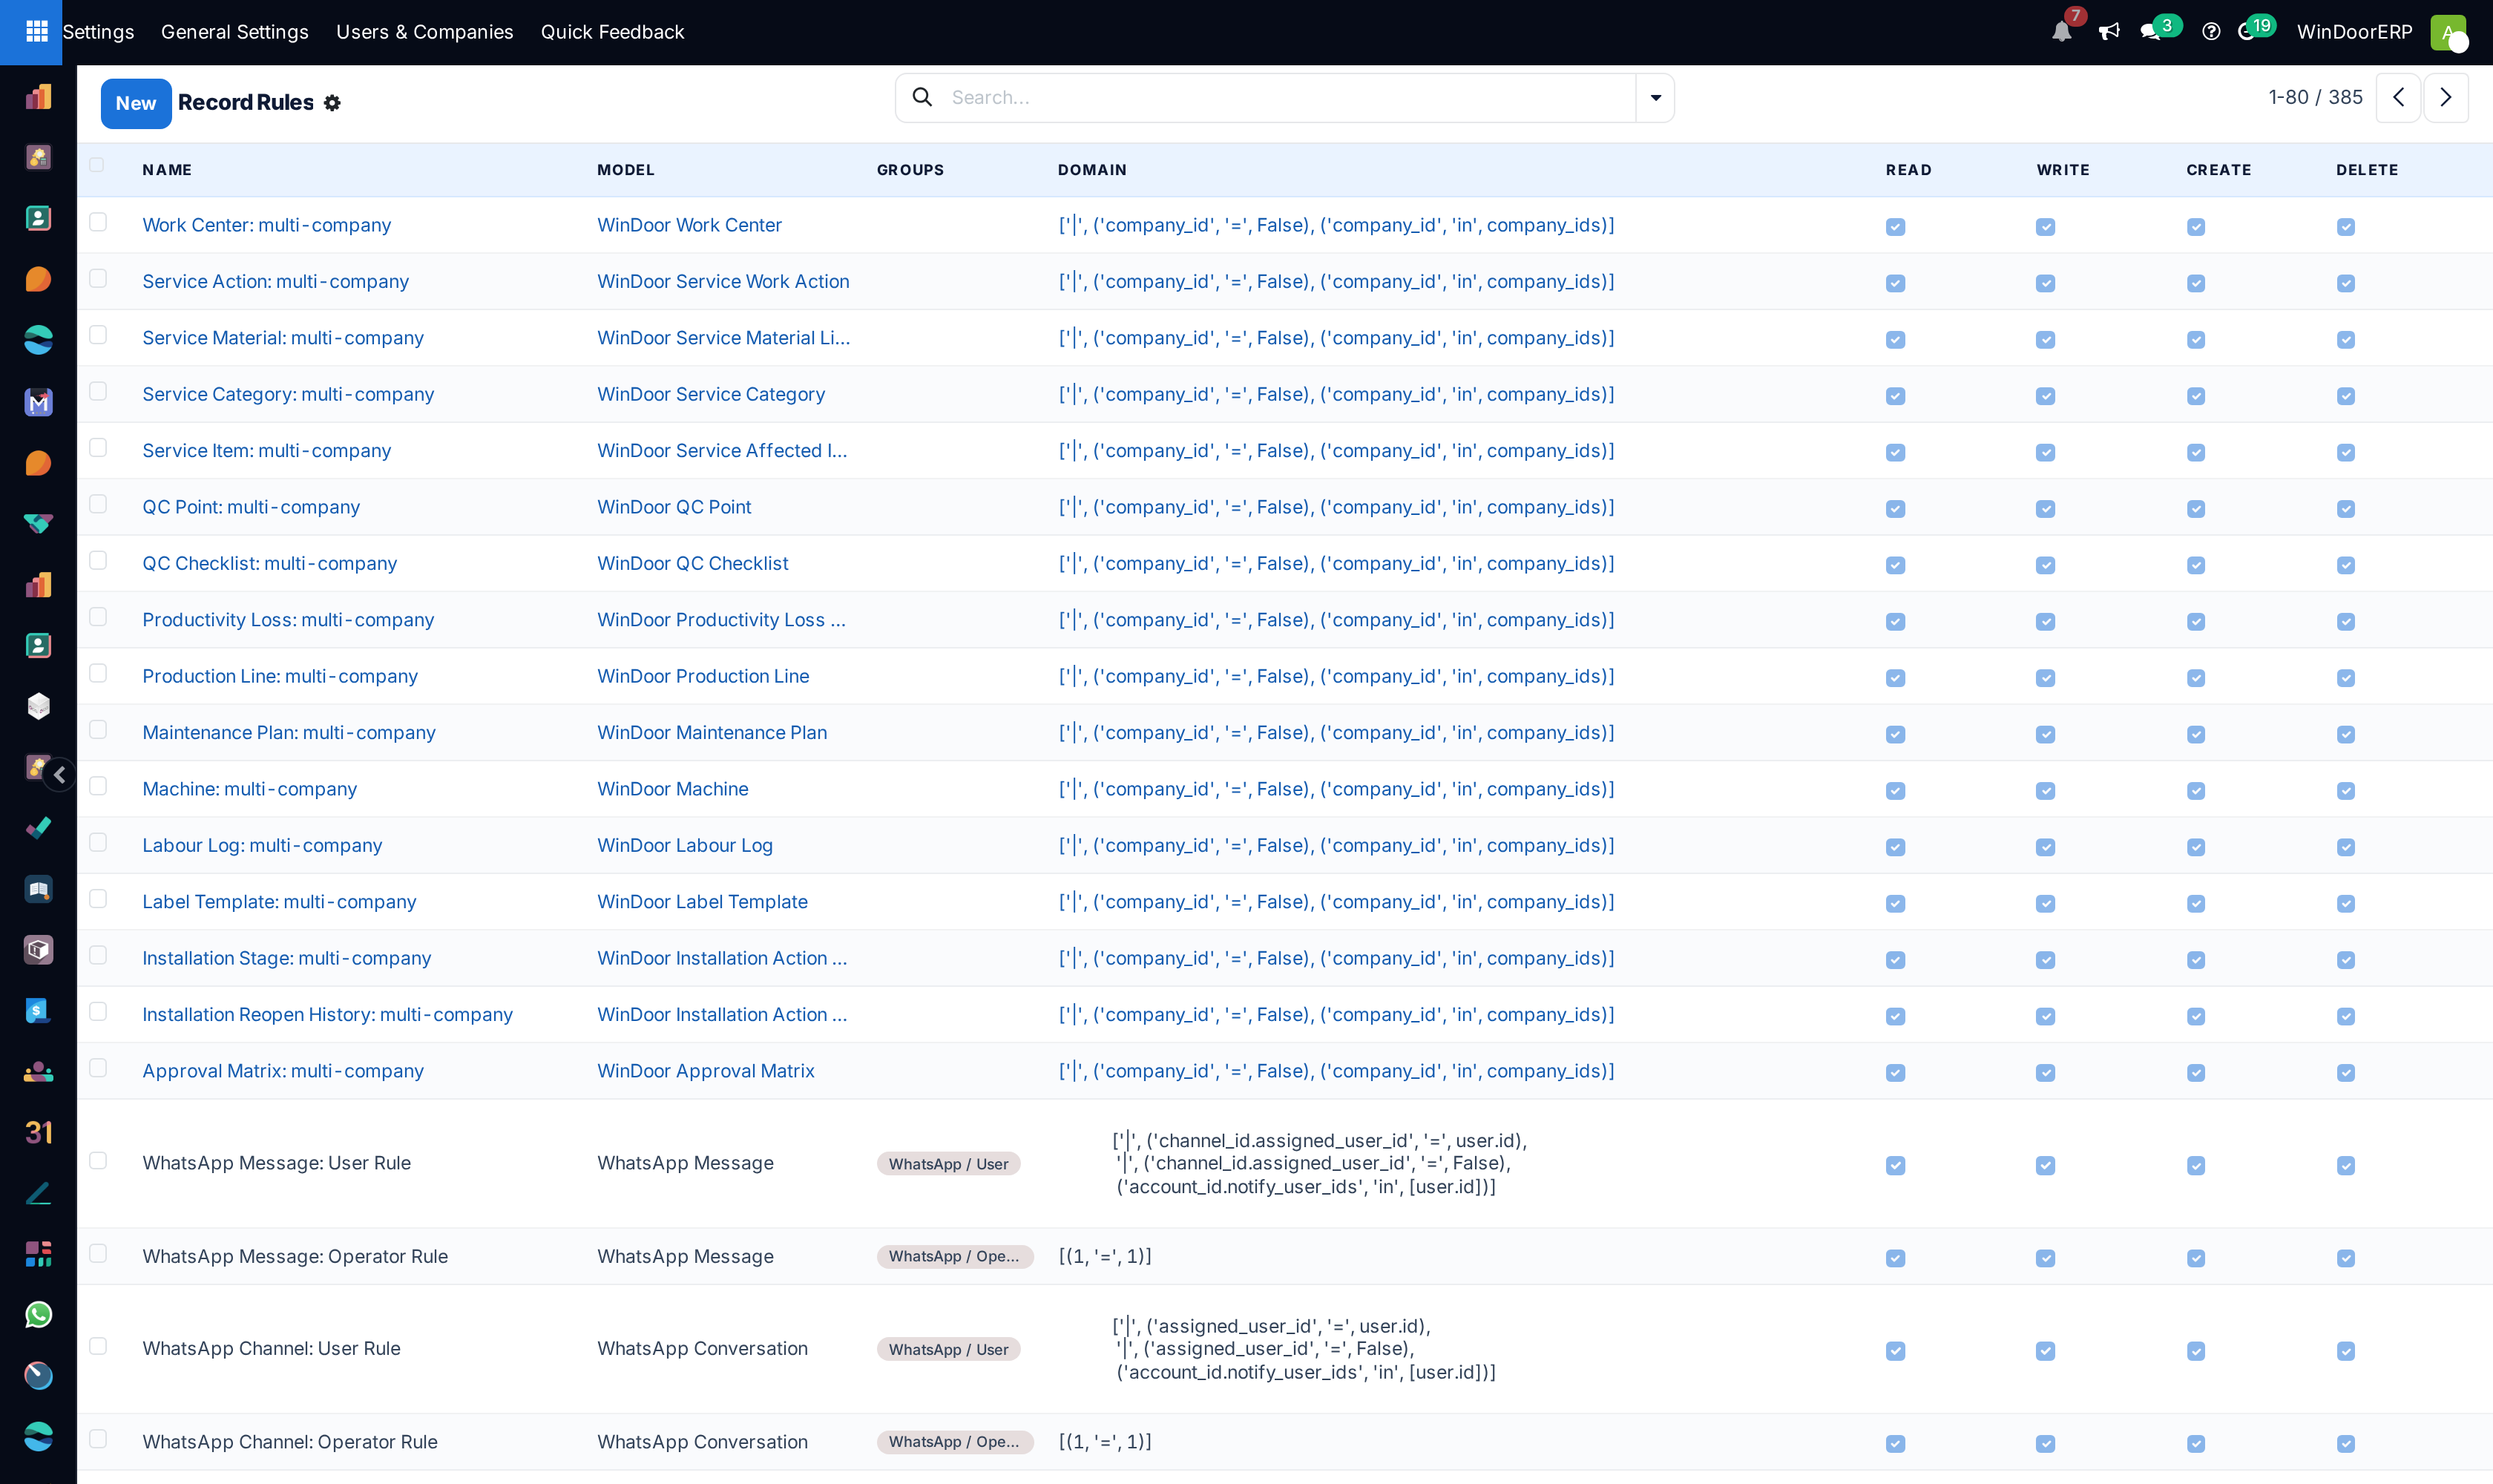This screenshot has width=2493, height=1484.
Task: Toggle Read checkbox for Service Action rule
Action: pos(1895,283)
